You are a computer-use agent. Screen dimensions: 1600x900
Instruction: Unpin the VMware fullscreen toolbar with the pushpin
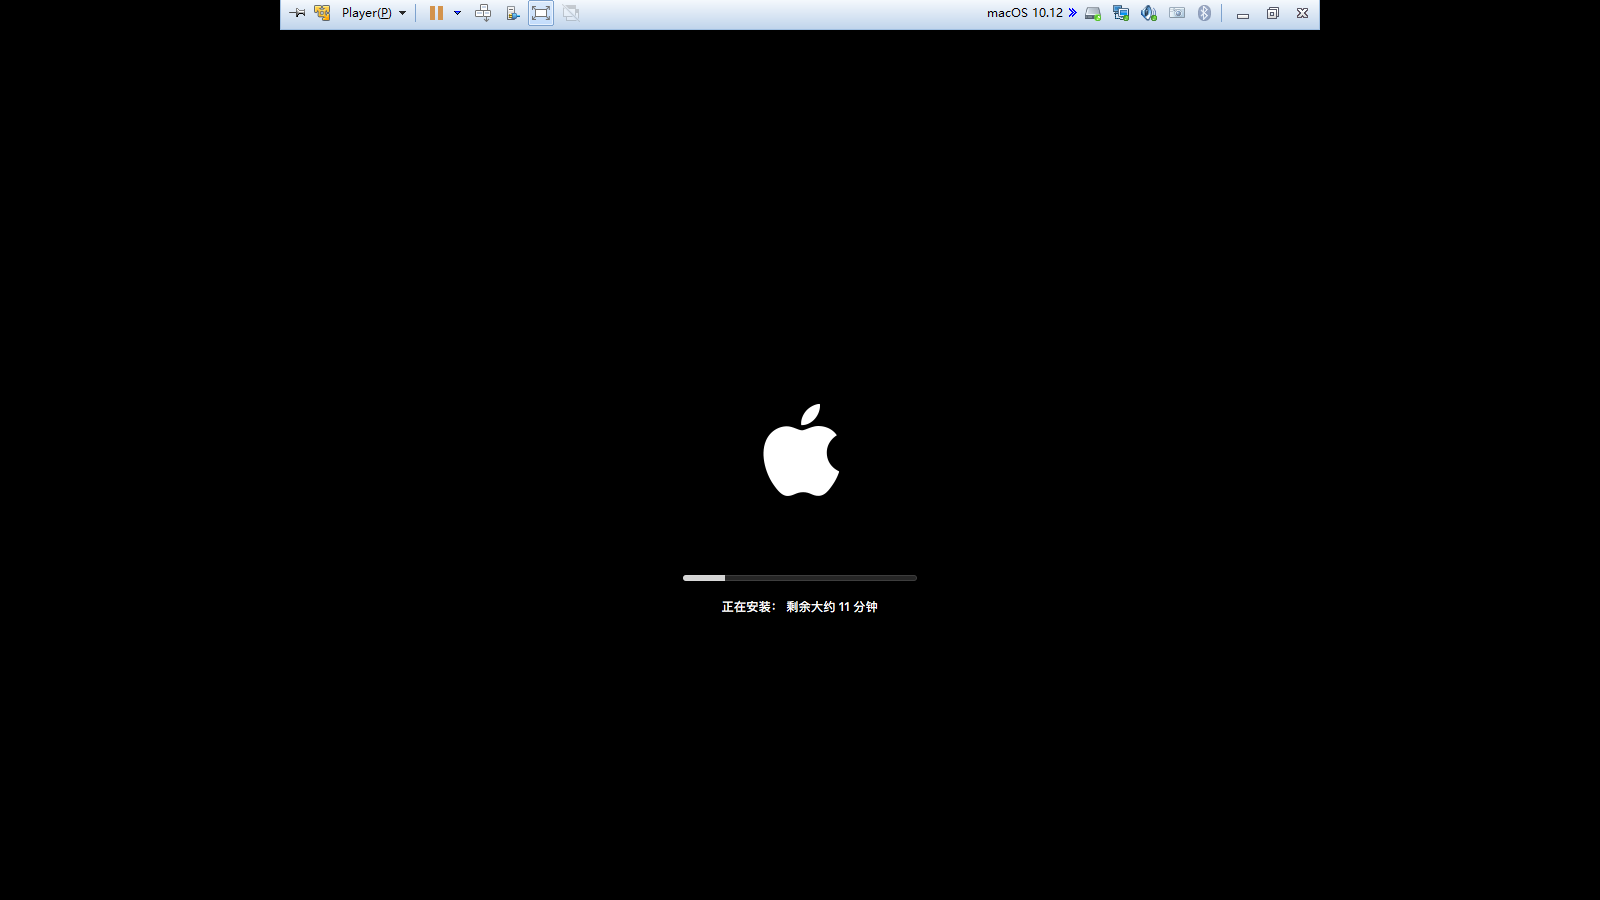297,13
